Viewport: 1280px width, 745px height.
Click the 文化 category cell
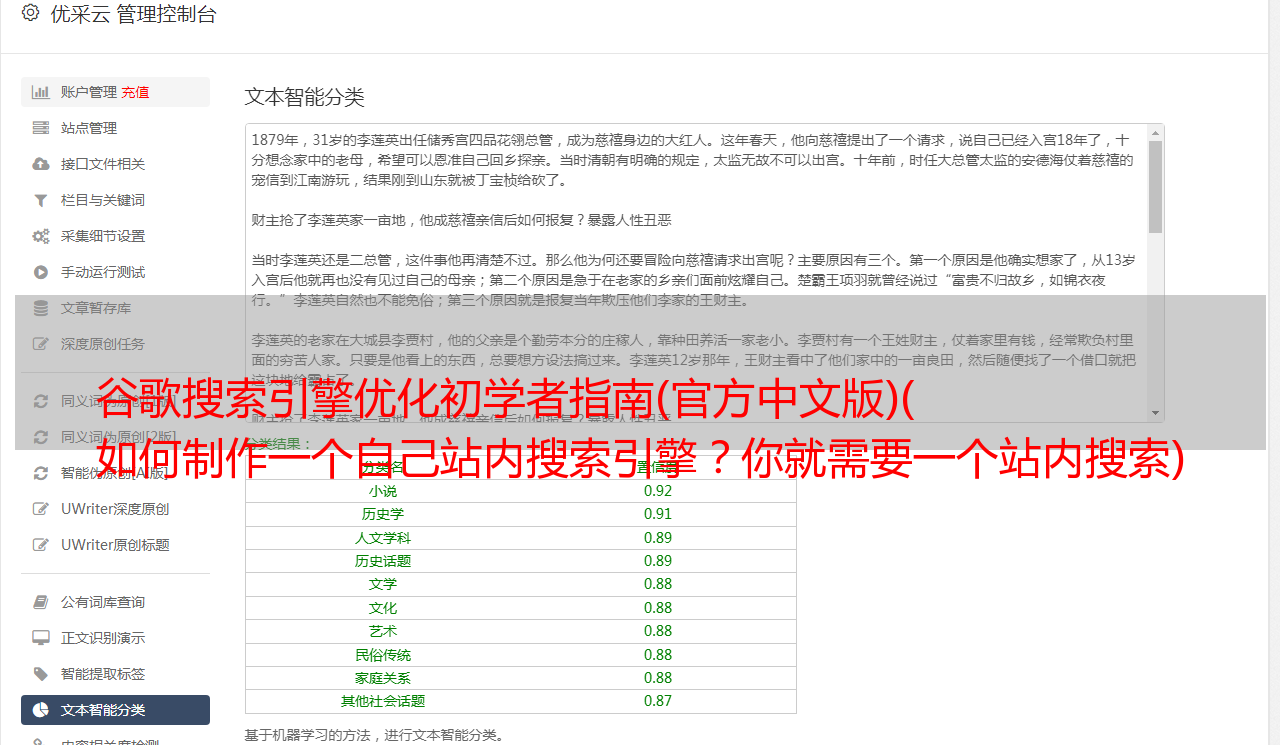(383, 608)
